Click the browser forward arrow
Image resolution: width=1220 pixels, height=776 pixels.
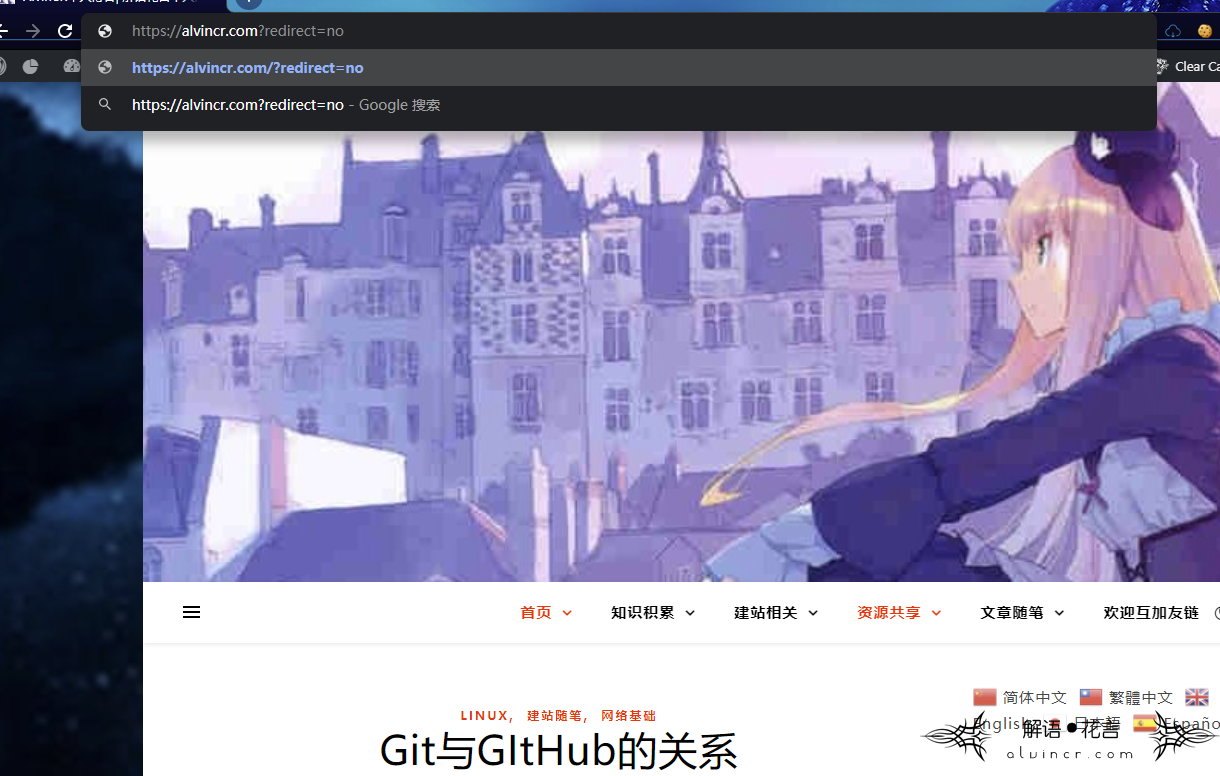[33, 31]
